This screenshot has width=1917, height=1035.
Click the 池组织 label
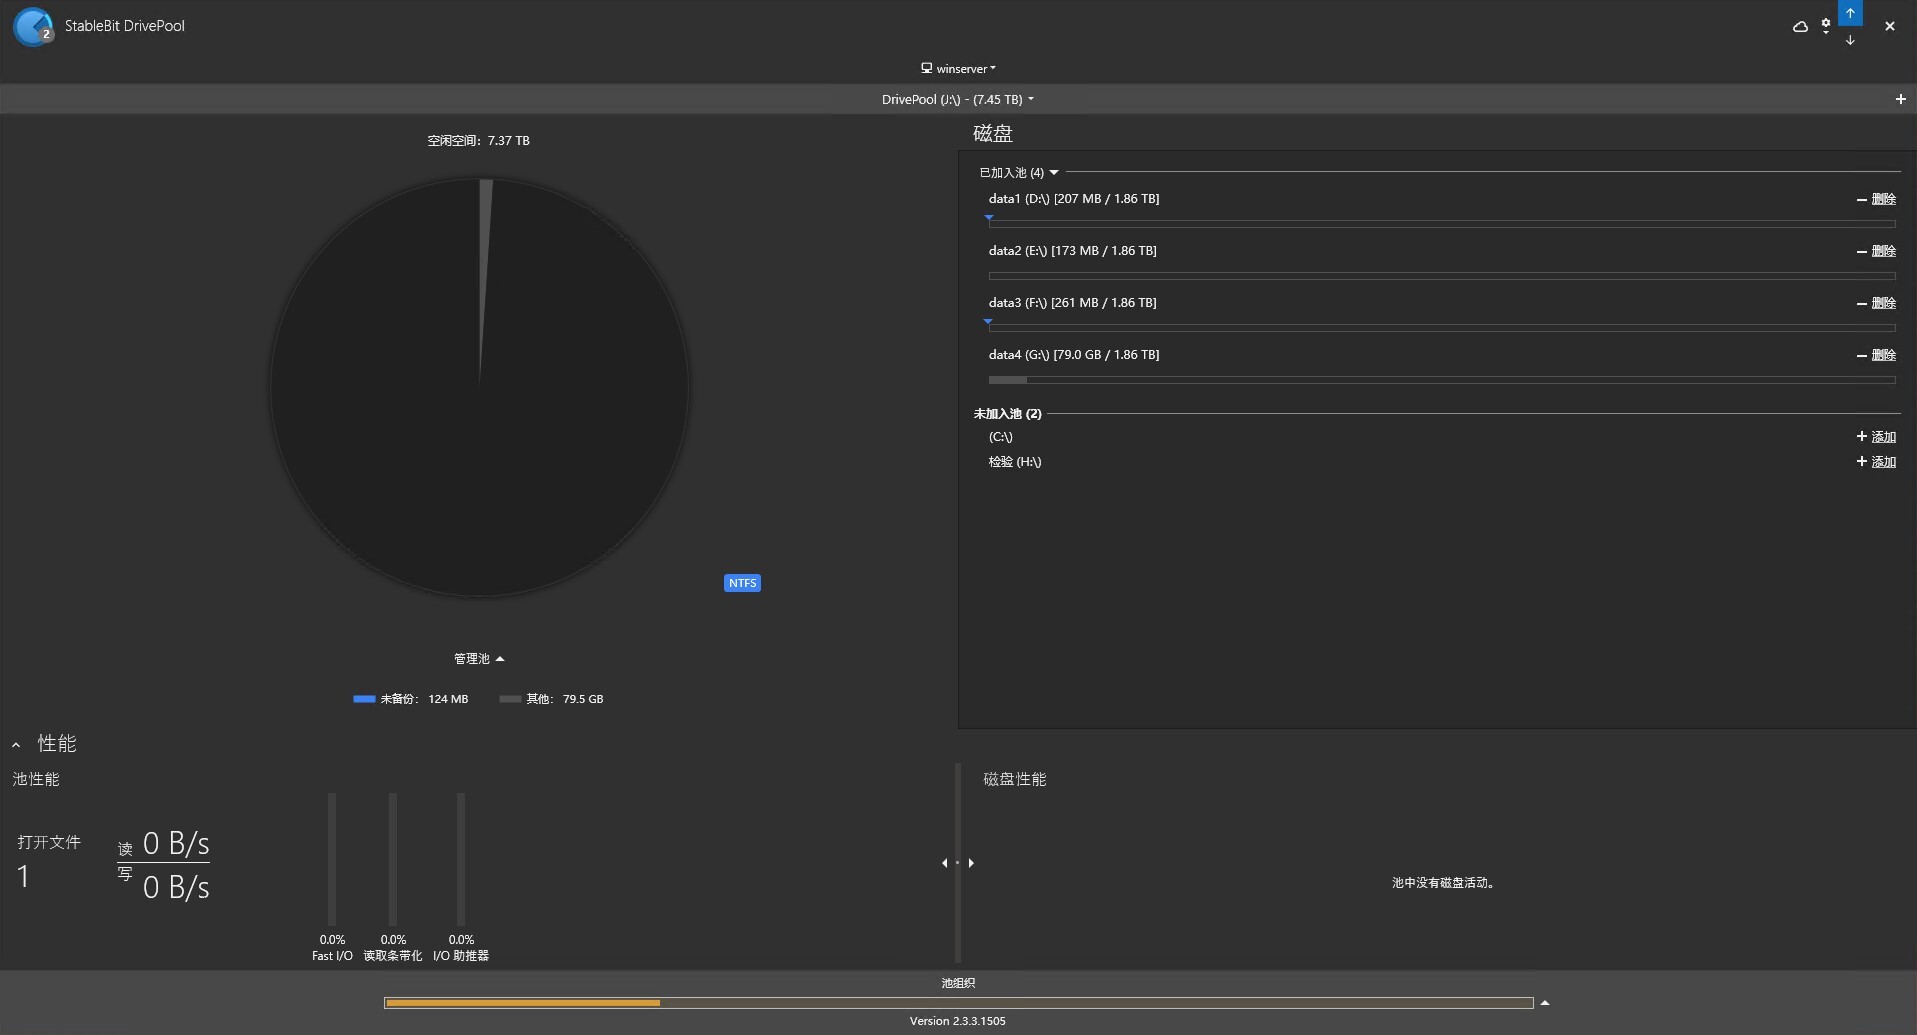[958, 984]
